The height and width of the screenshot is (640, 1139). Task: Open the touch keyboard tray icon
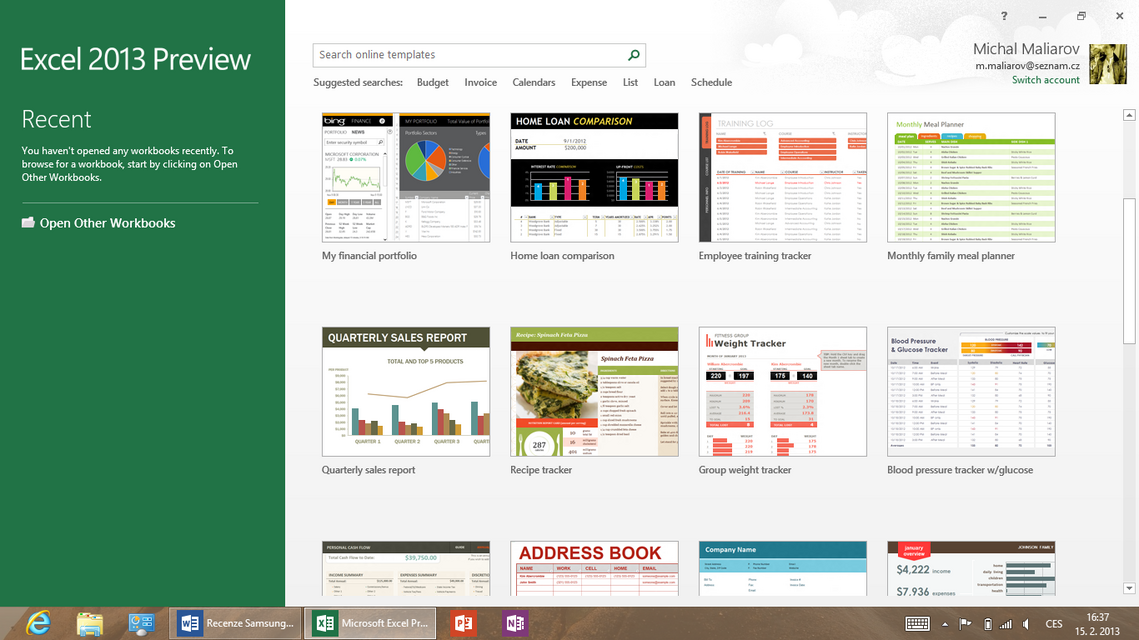coord(917,624)
